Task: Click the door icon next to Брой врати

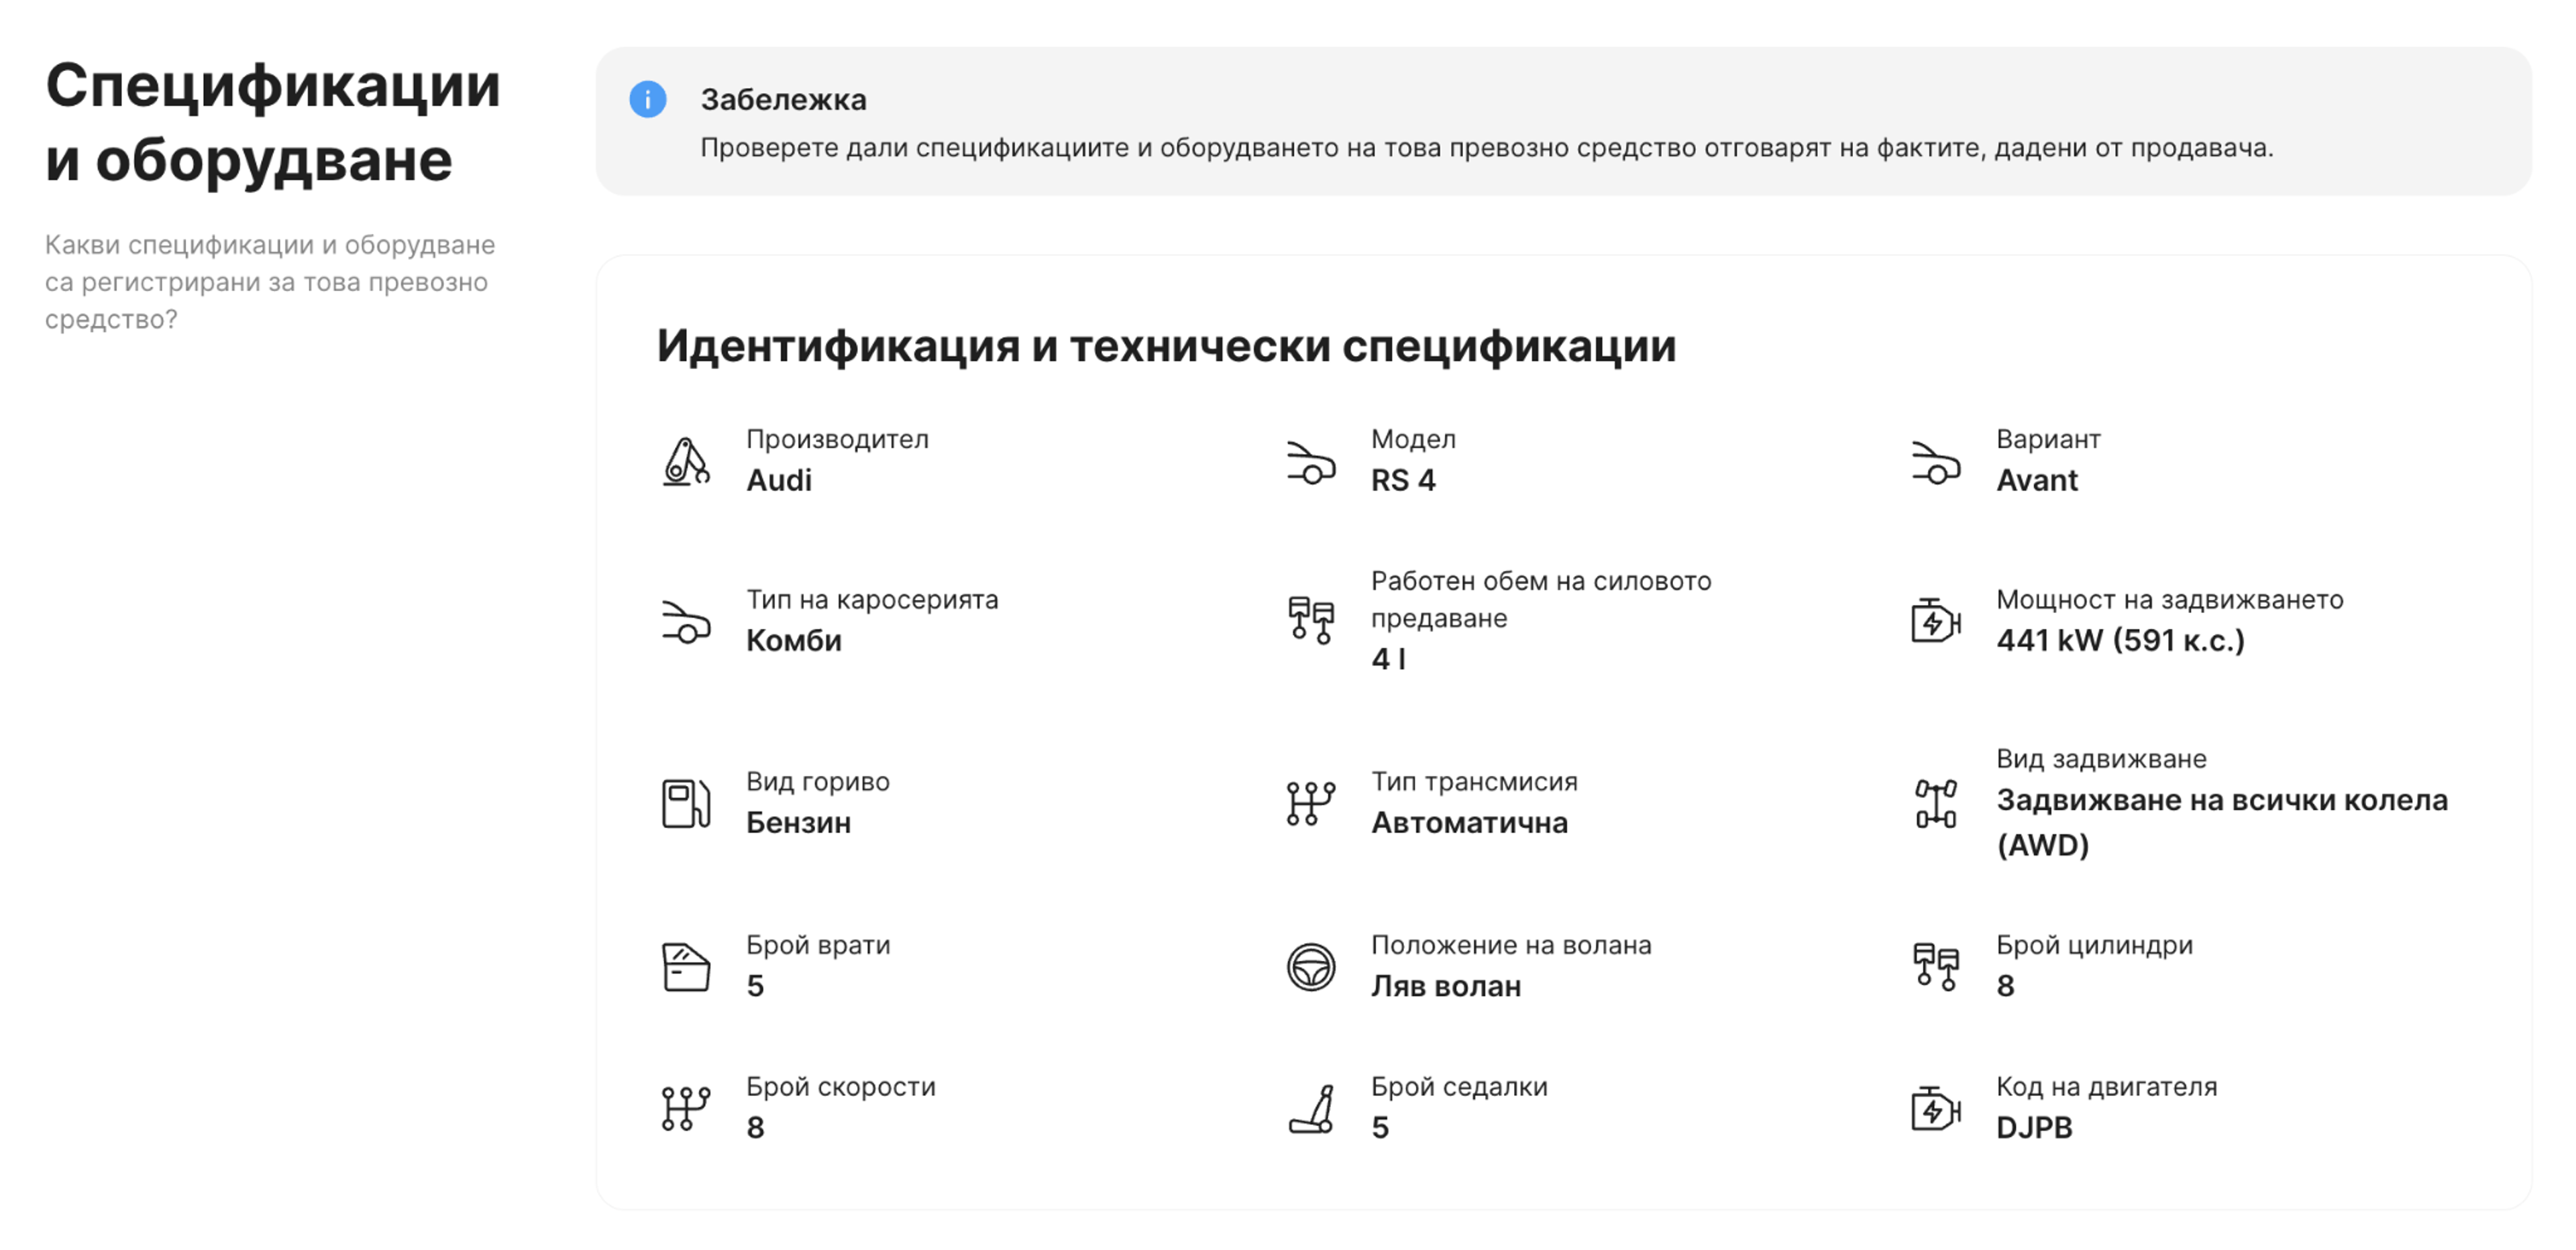Action: (x=686, y=967)
